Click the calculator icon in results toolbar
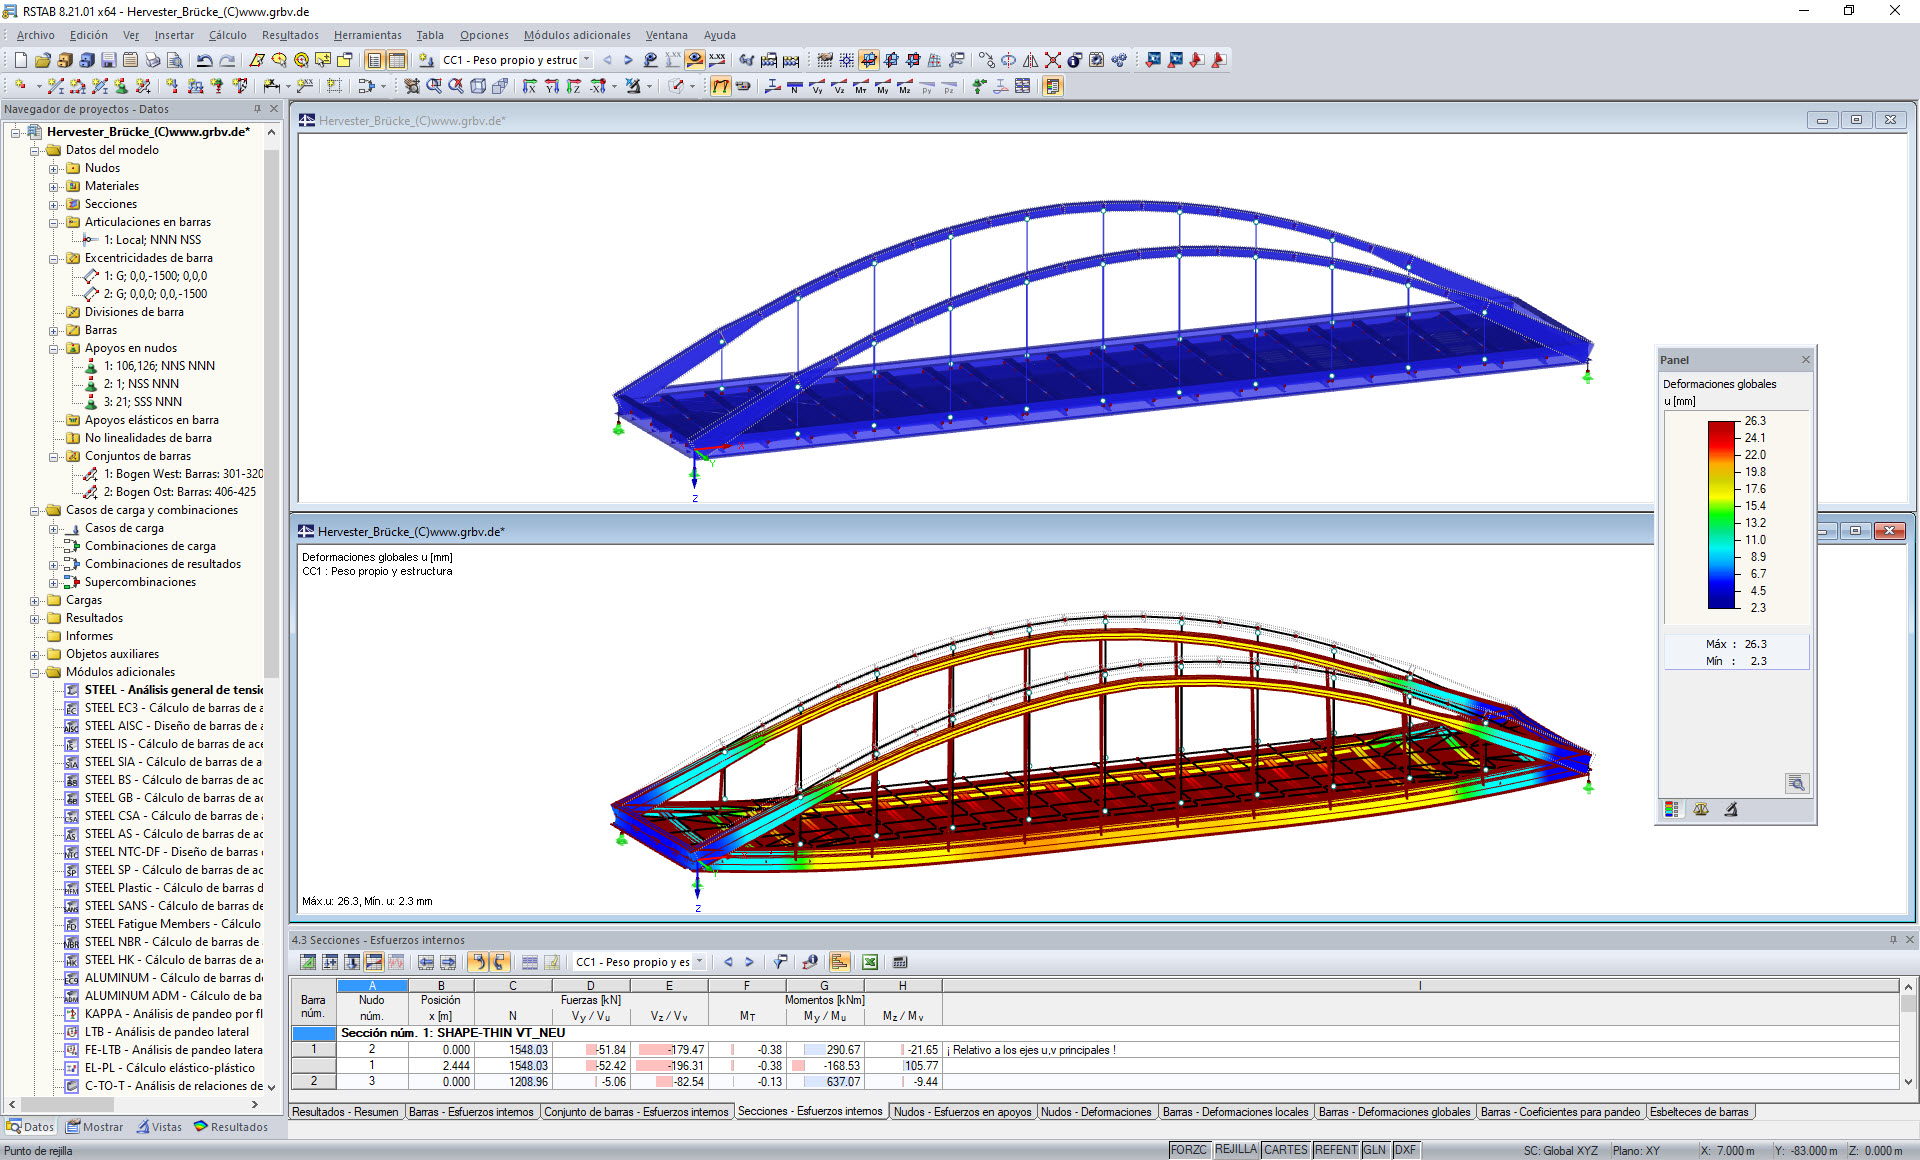This screenshot has height=1160, width=1920. point(899,962)
